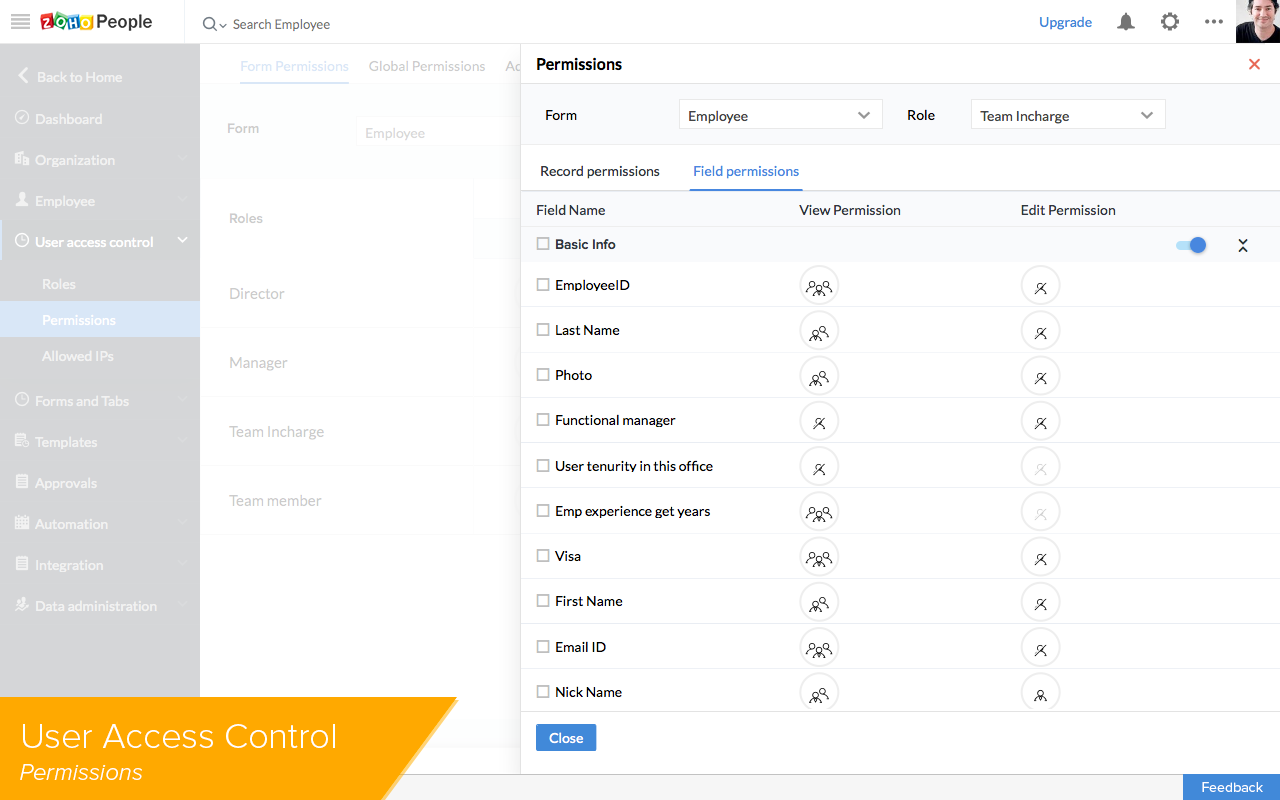This screenshot has width=1280, height=800.
Task: Click the three-dot more options icon
Action: (x=1214, y=22)
